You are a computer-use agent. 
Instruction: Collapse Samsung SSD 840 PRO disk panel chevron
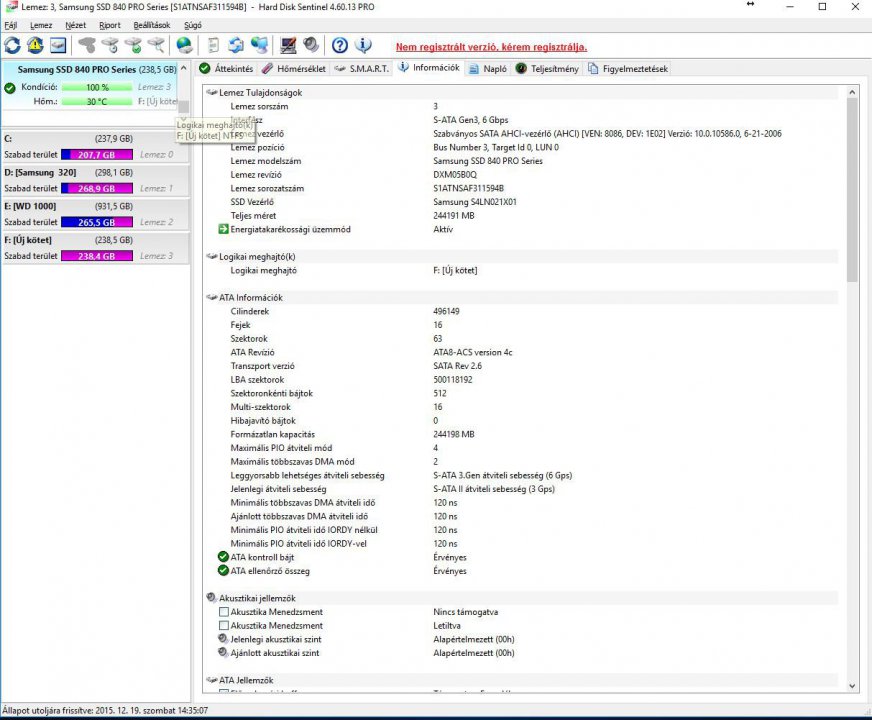pos(184,68)
